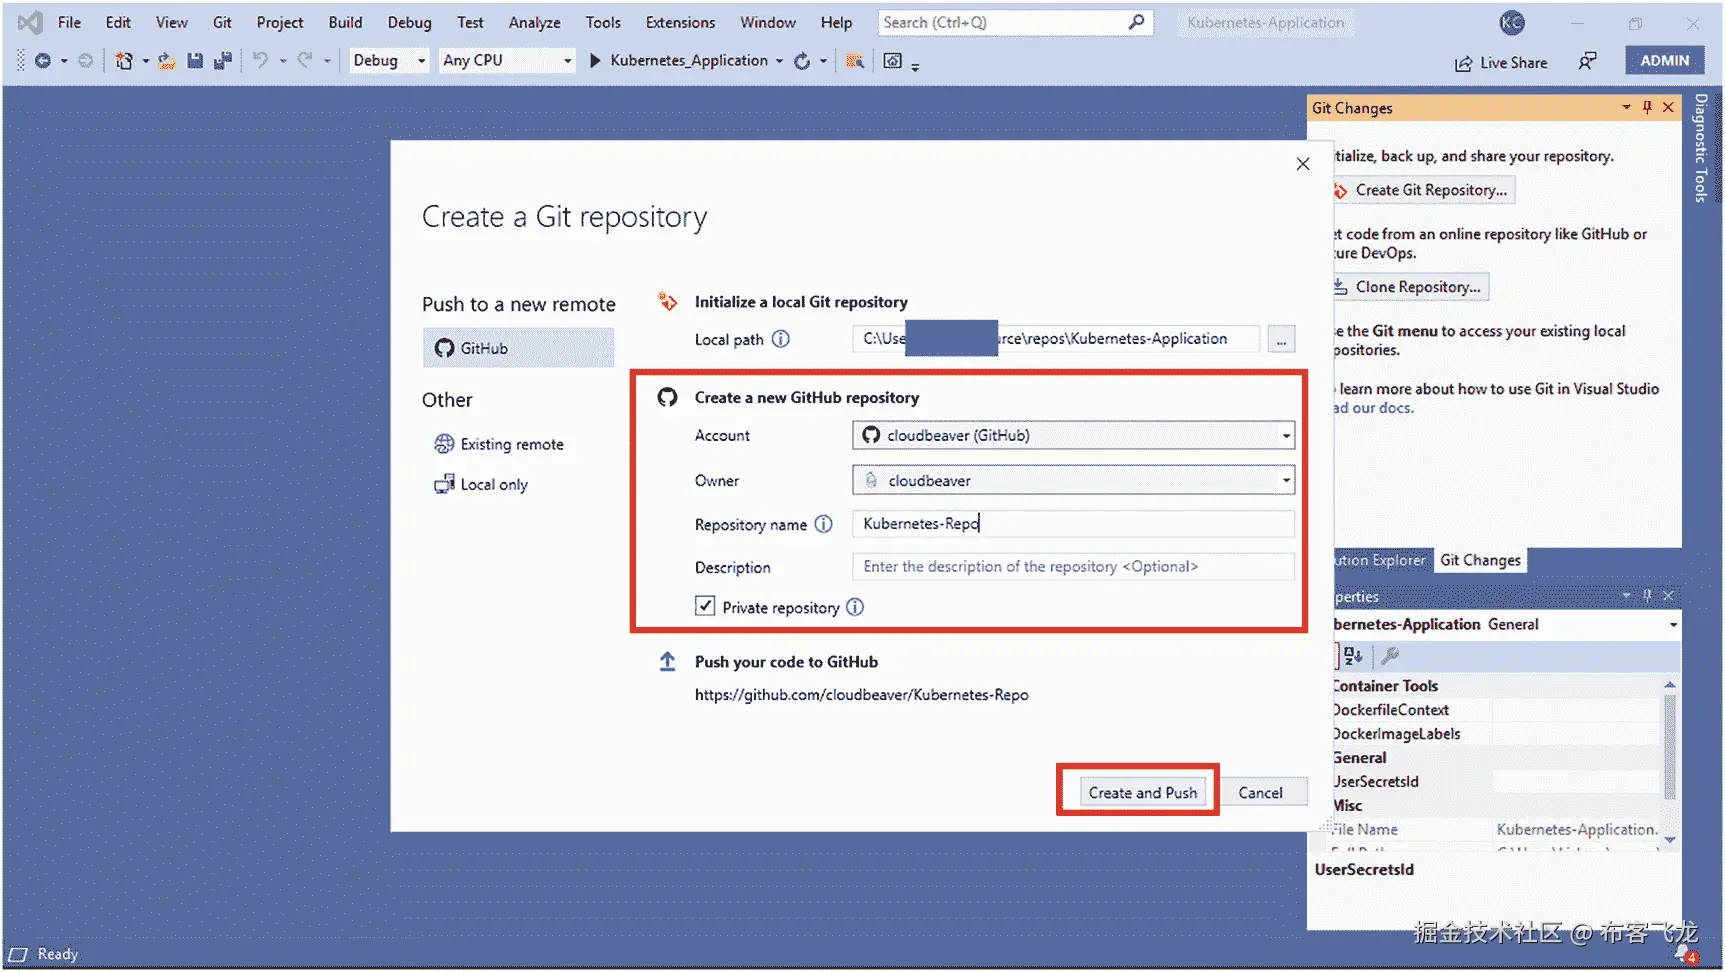Select the DockerImageLabels property row
Viewport: 1725px width, 972px height.
1495,734
